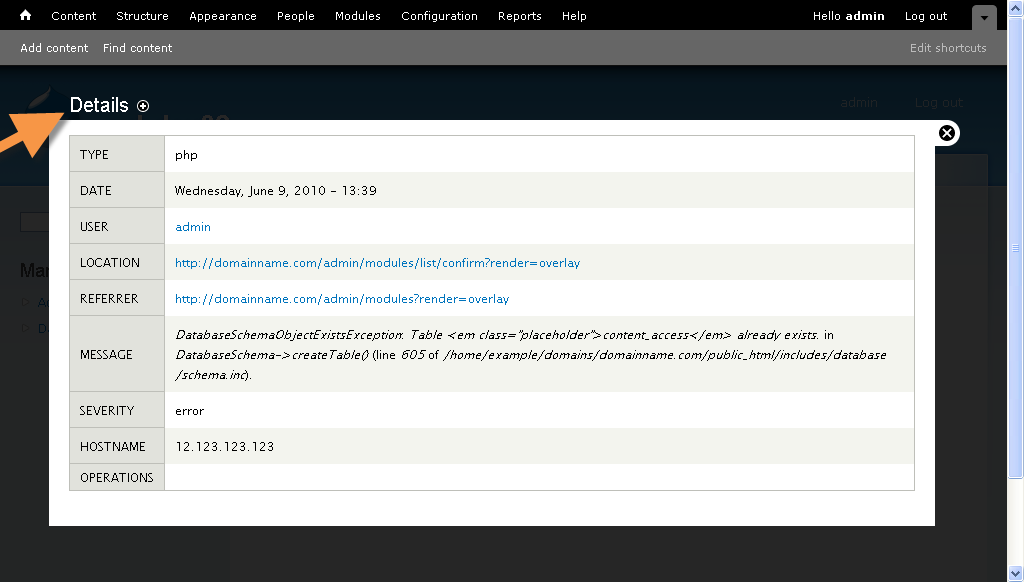Select Modules in the toolbar

pos(358,16)
